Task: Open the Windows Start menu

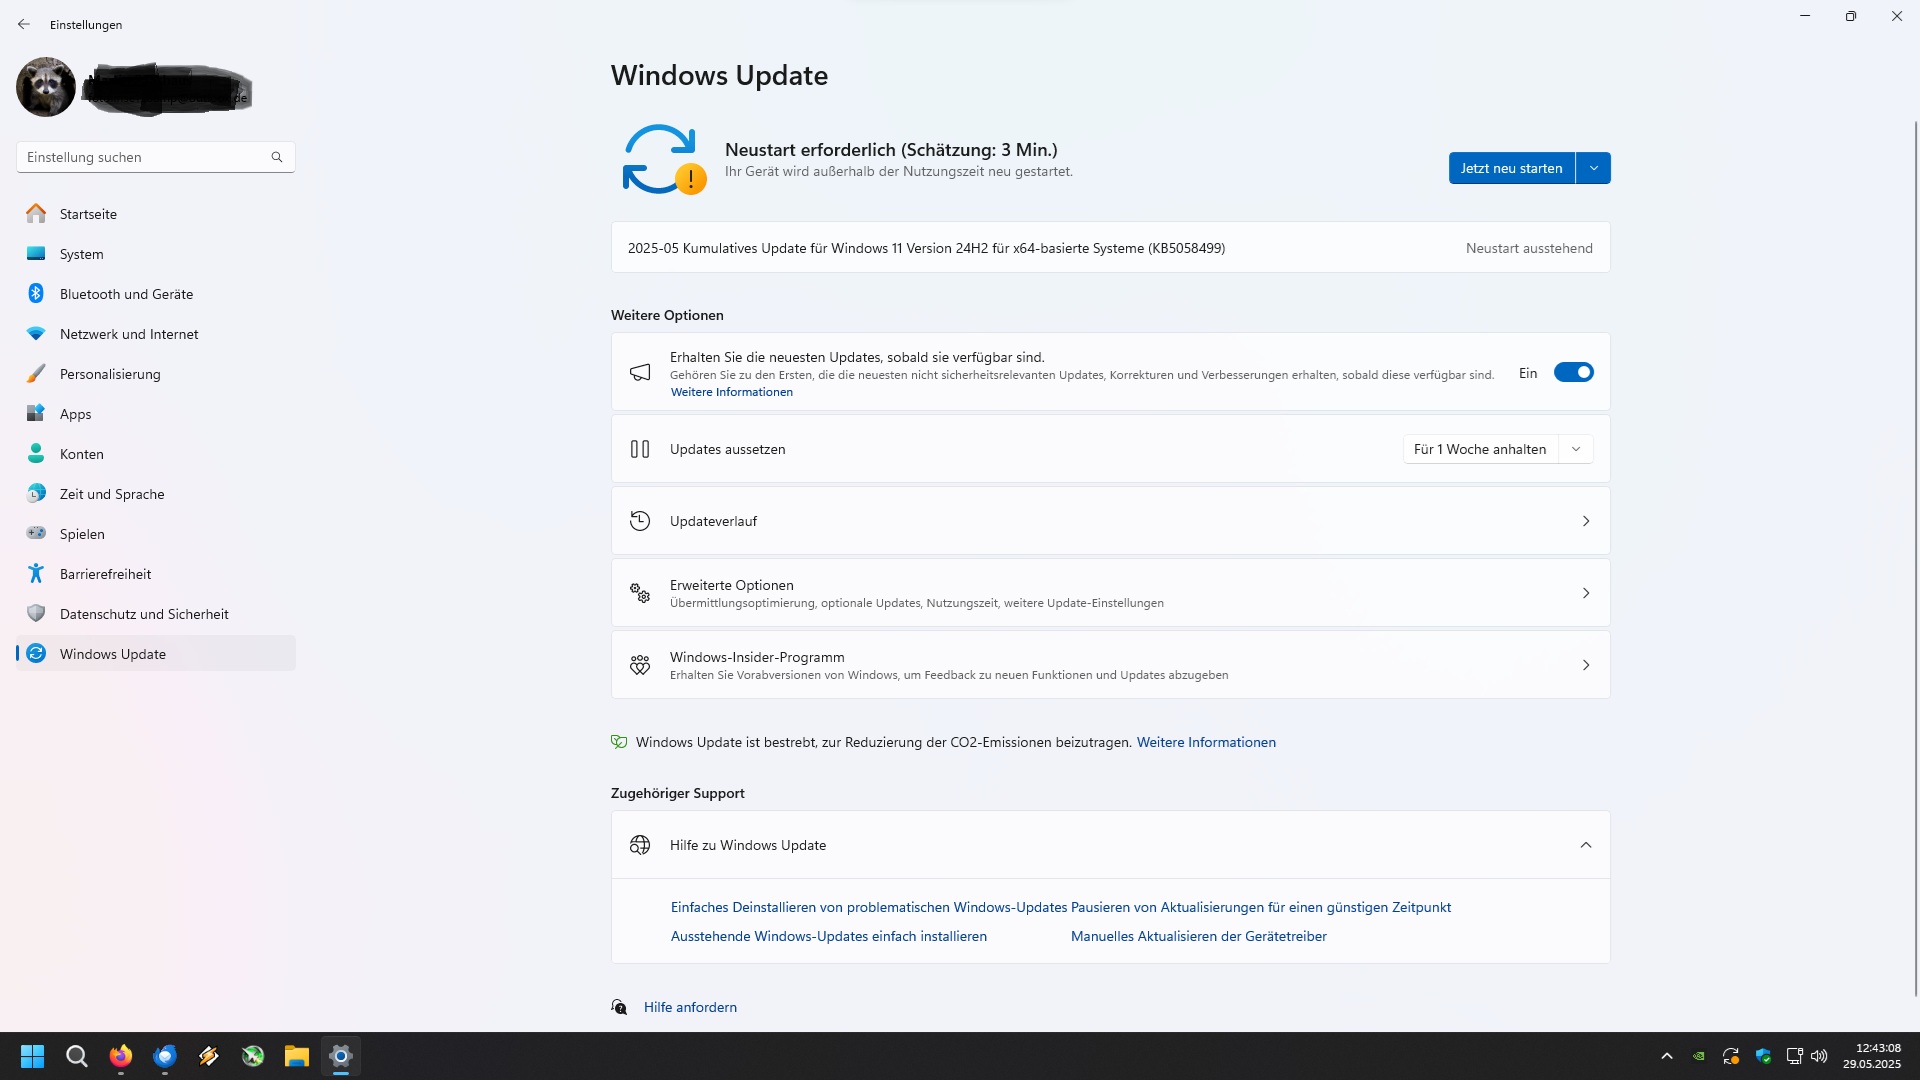Action: click(33, 1056)
